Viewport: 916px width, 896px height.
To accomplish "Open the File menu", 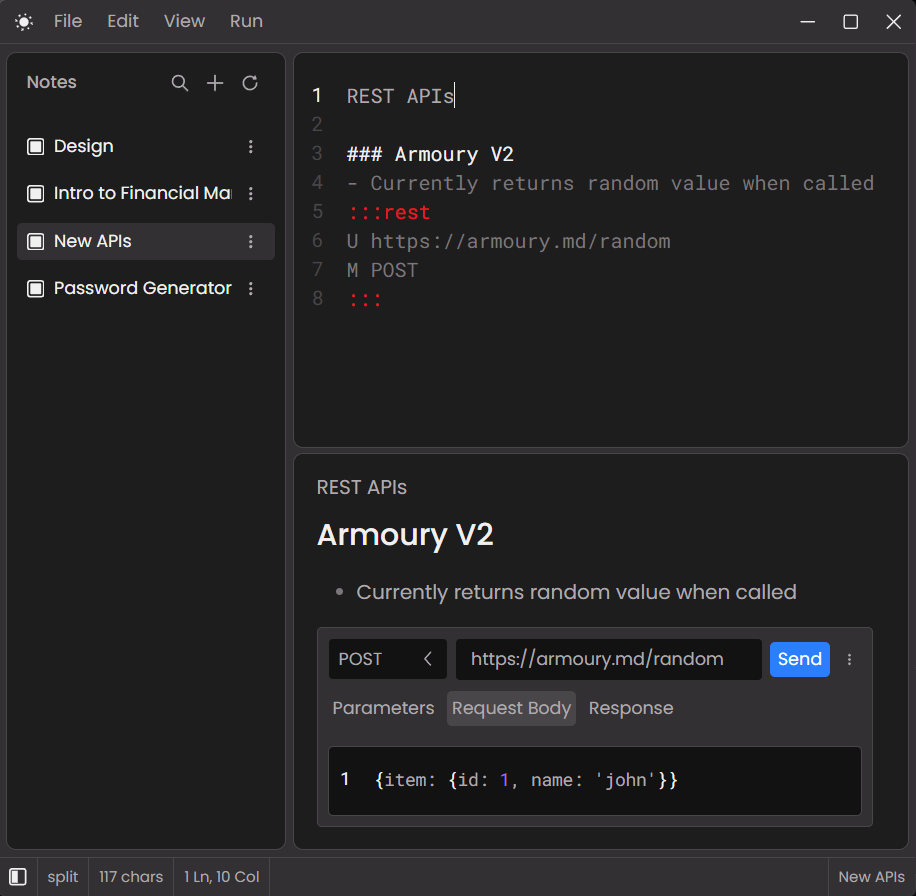I will coord(68,21).
